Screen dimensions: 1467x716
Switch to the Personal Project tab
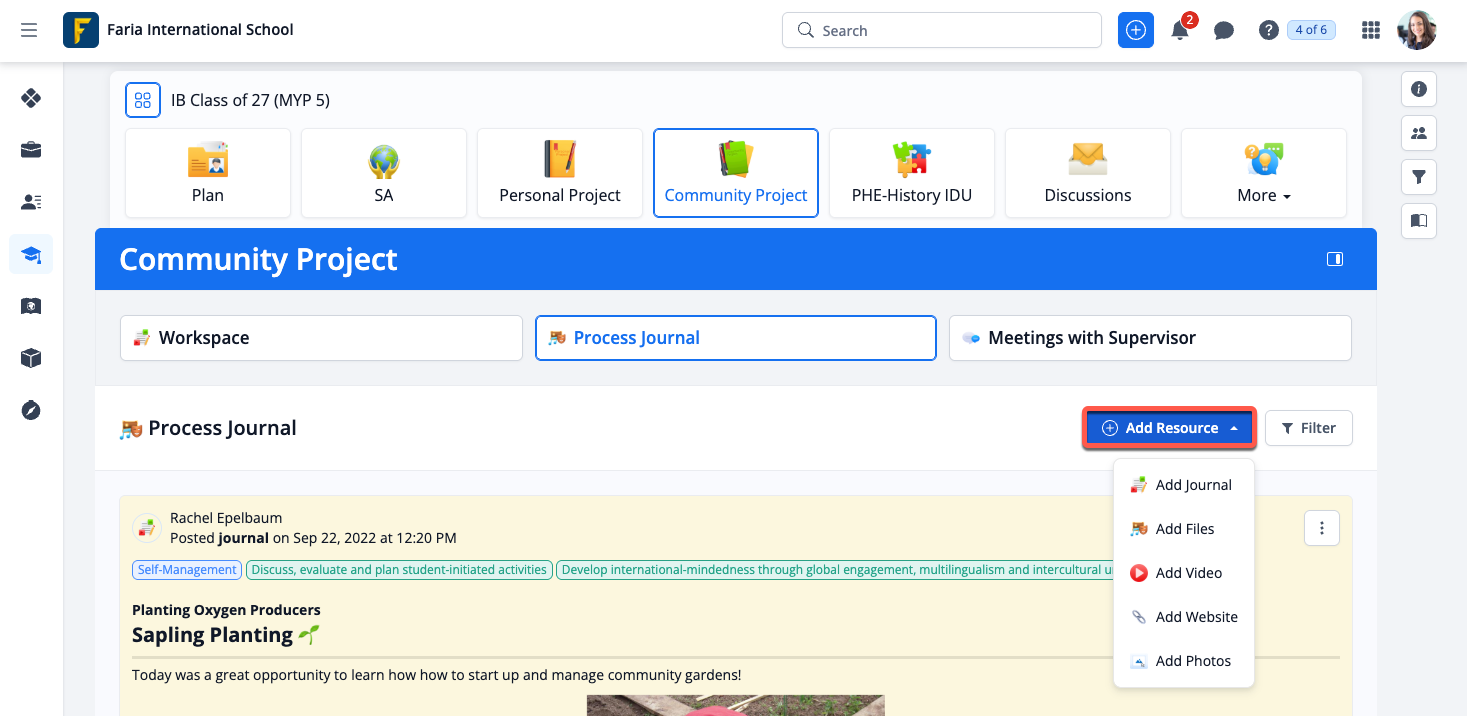(x=560, y=173)
